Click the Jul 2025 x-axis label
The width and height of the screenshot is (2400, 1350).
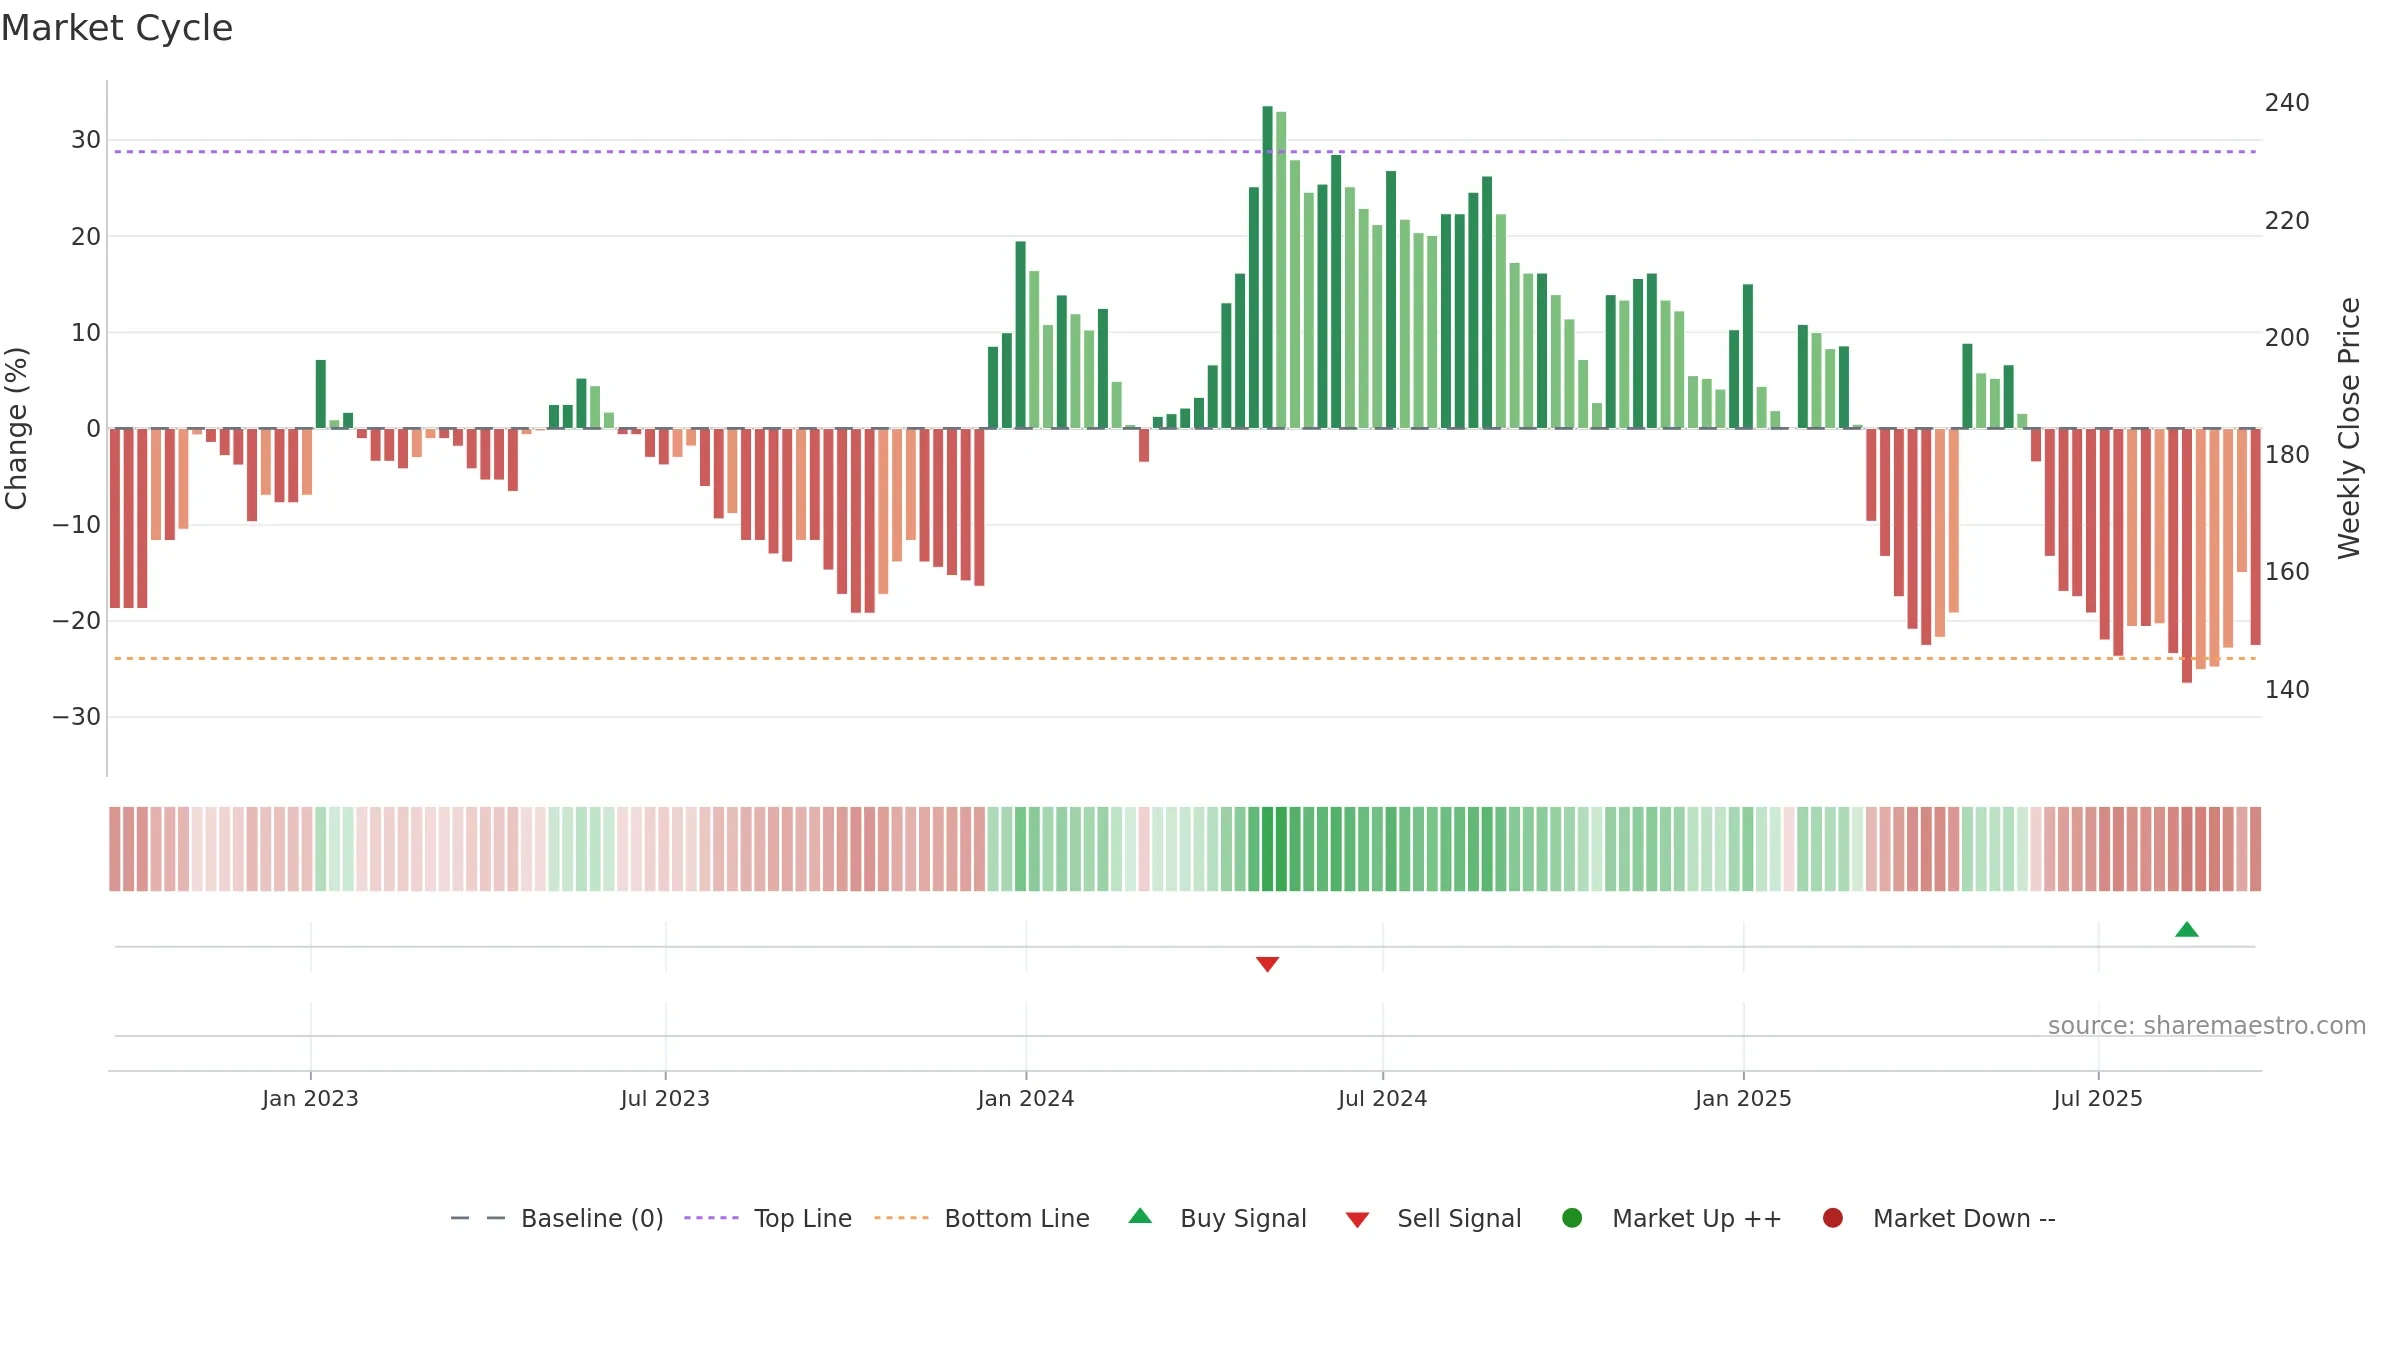[x=2098, y=1099]
